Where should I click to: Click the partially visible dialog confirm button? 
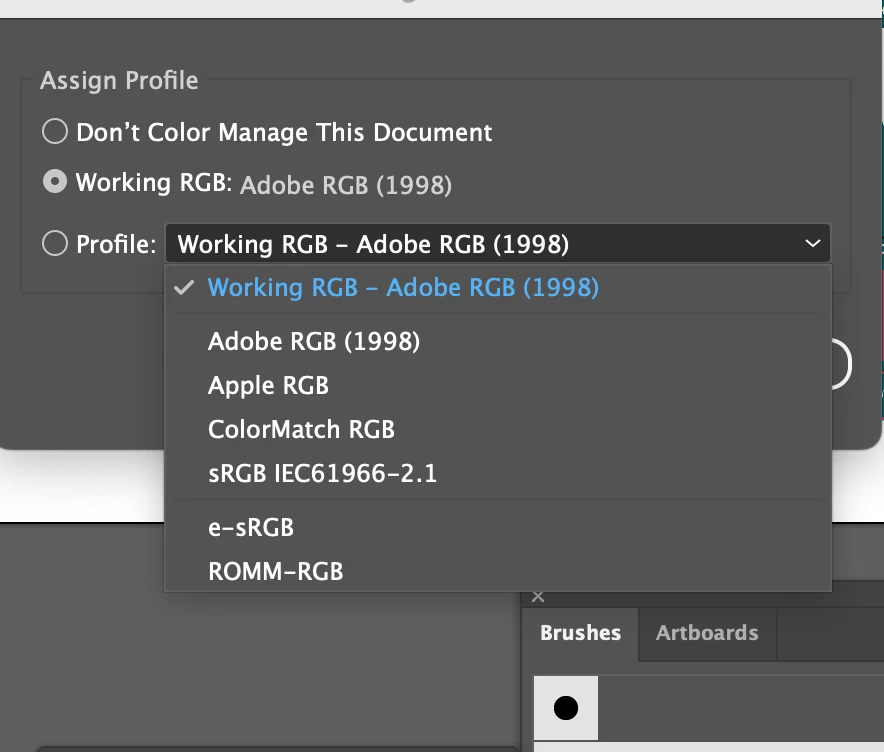pos(841,365)
